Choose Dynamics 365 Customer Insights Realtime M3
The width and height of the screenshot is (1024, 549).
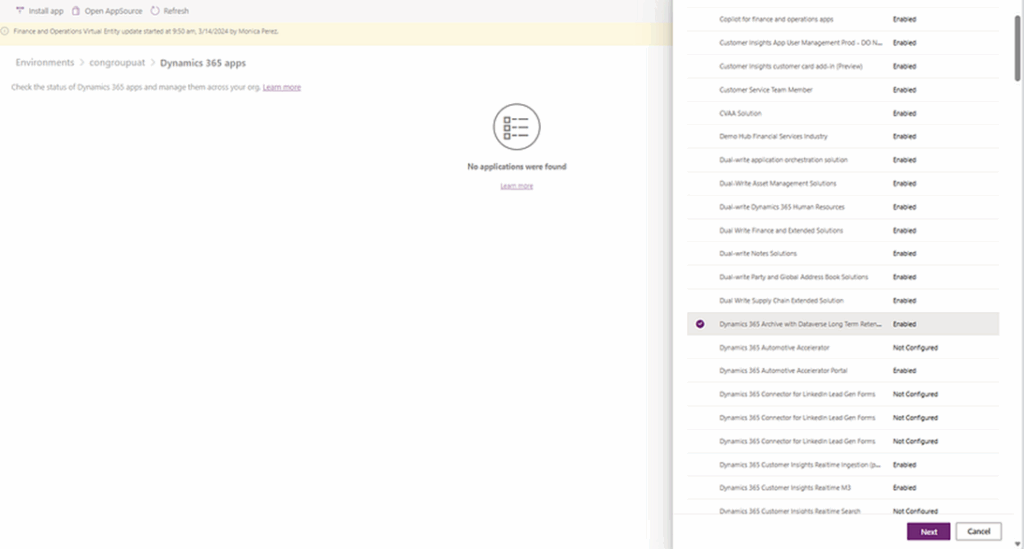(784, 488)
